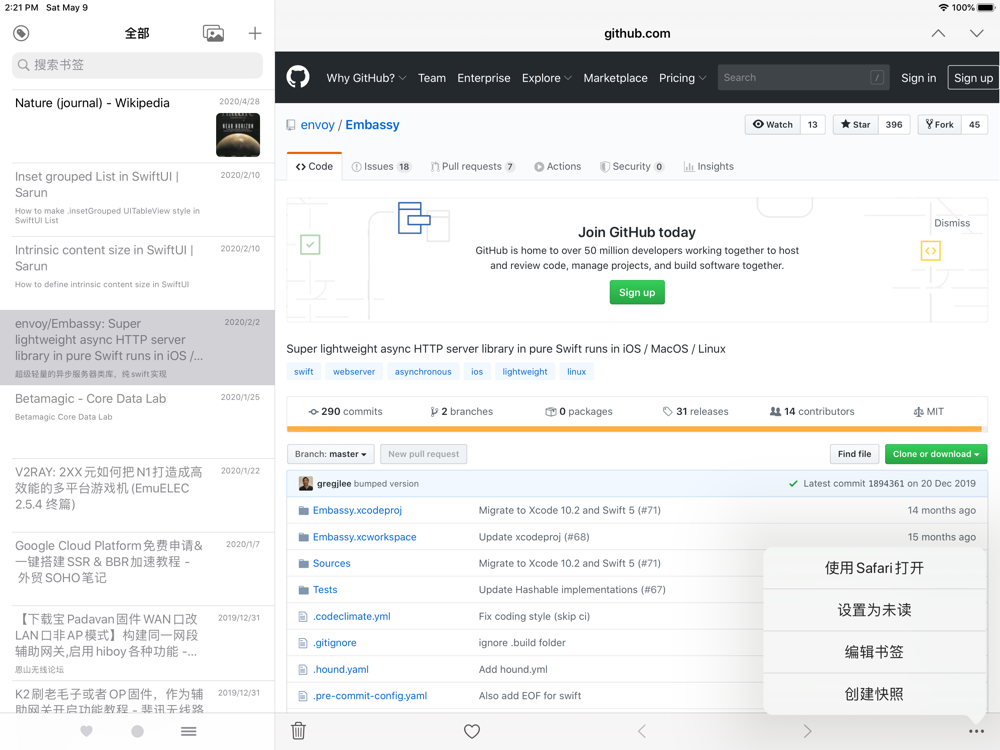Dismiss the Join GitHub banner
The height and width of the screenshot is (750, 1000).
(952, 223)
